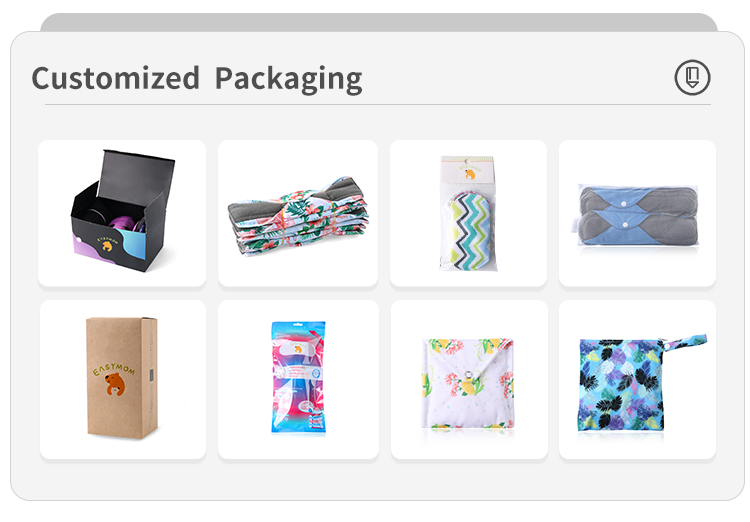
Task: Select the floral tropical pads bundle image
Action: pos(298,213)
